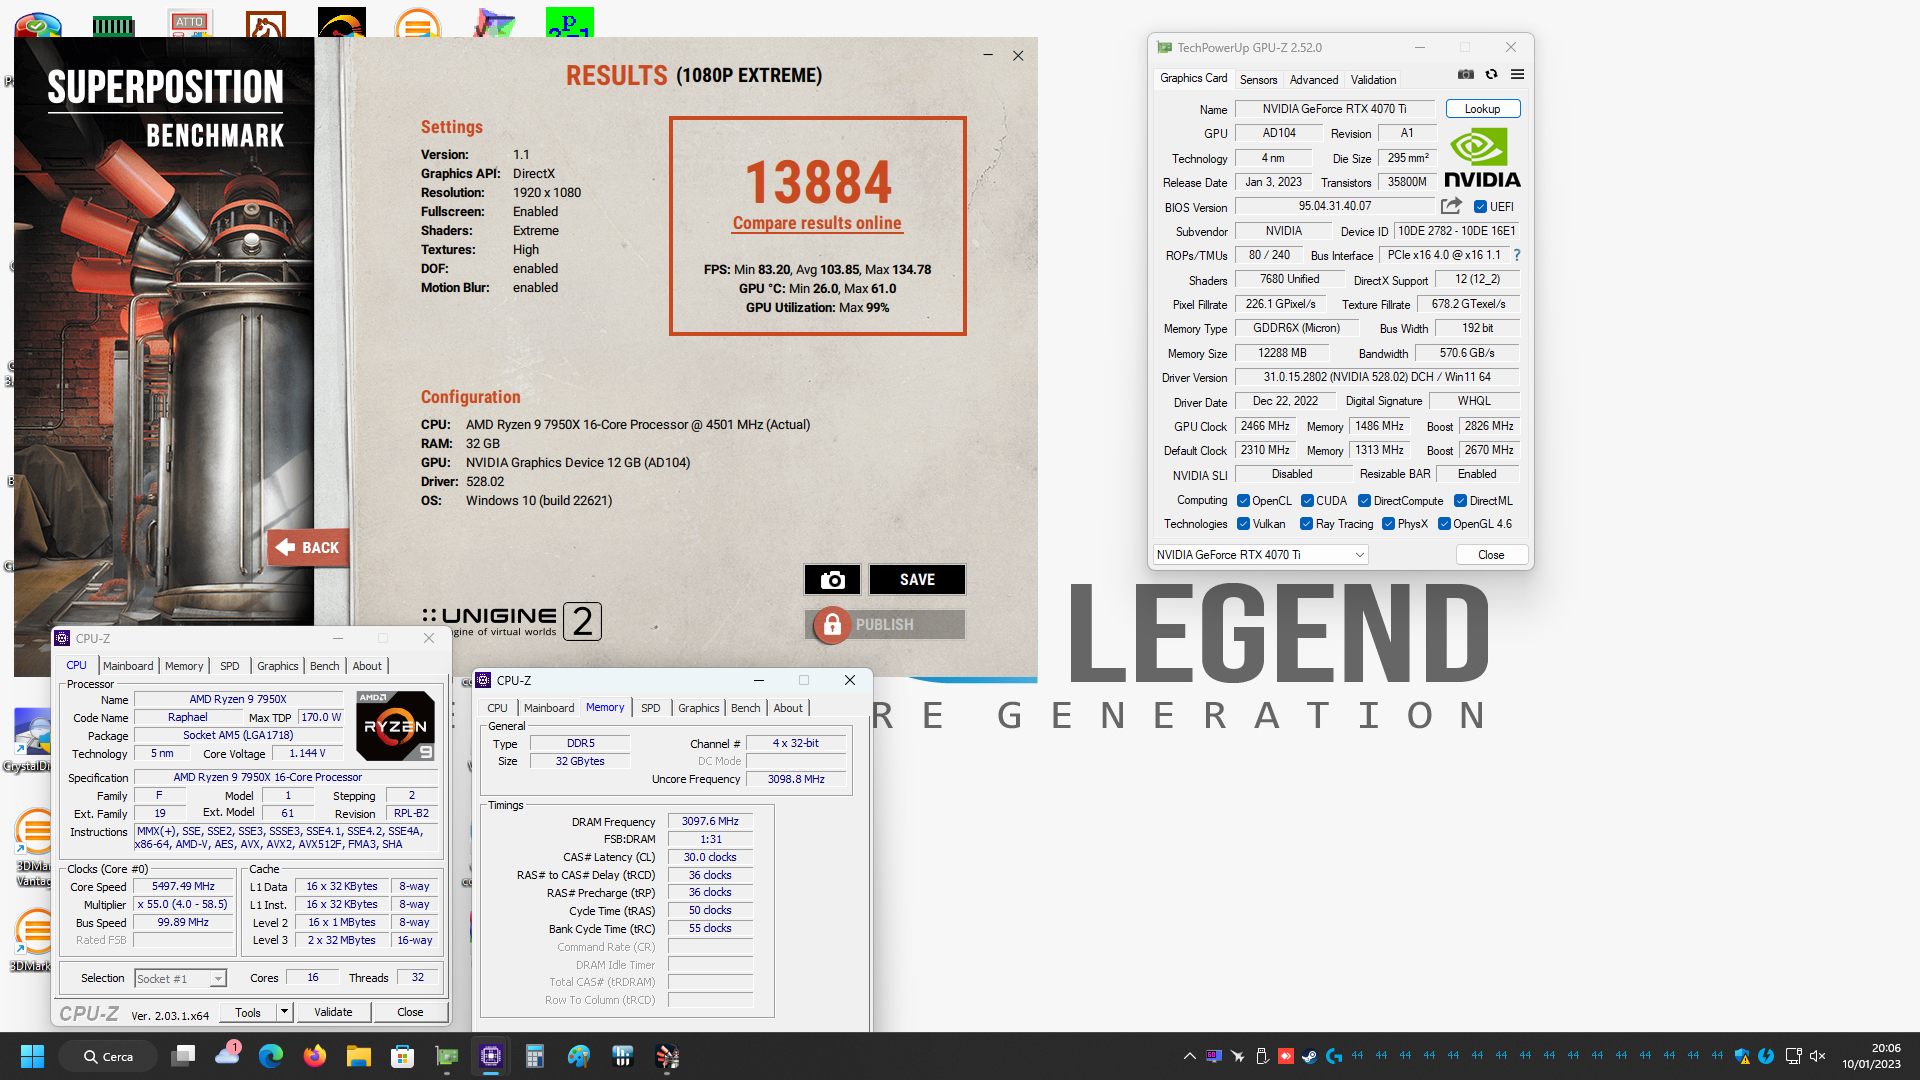Open Graphics tab in CPU-Z Memory window
The height and width of the screenshot is (1080, 1920).
pos(698,708)
